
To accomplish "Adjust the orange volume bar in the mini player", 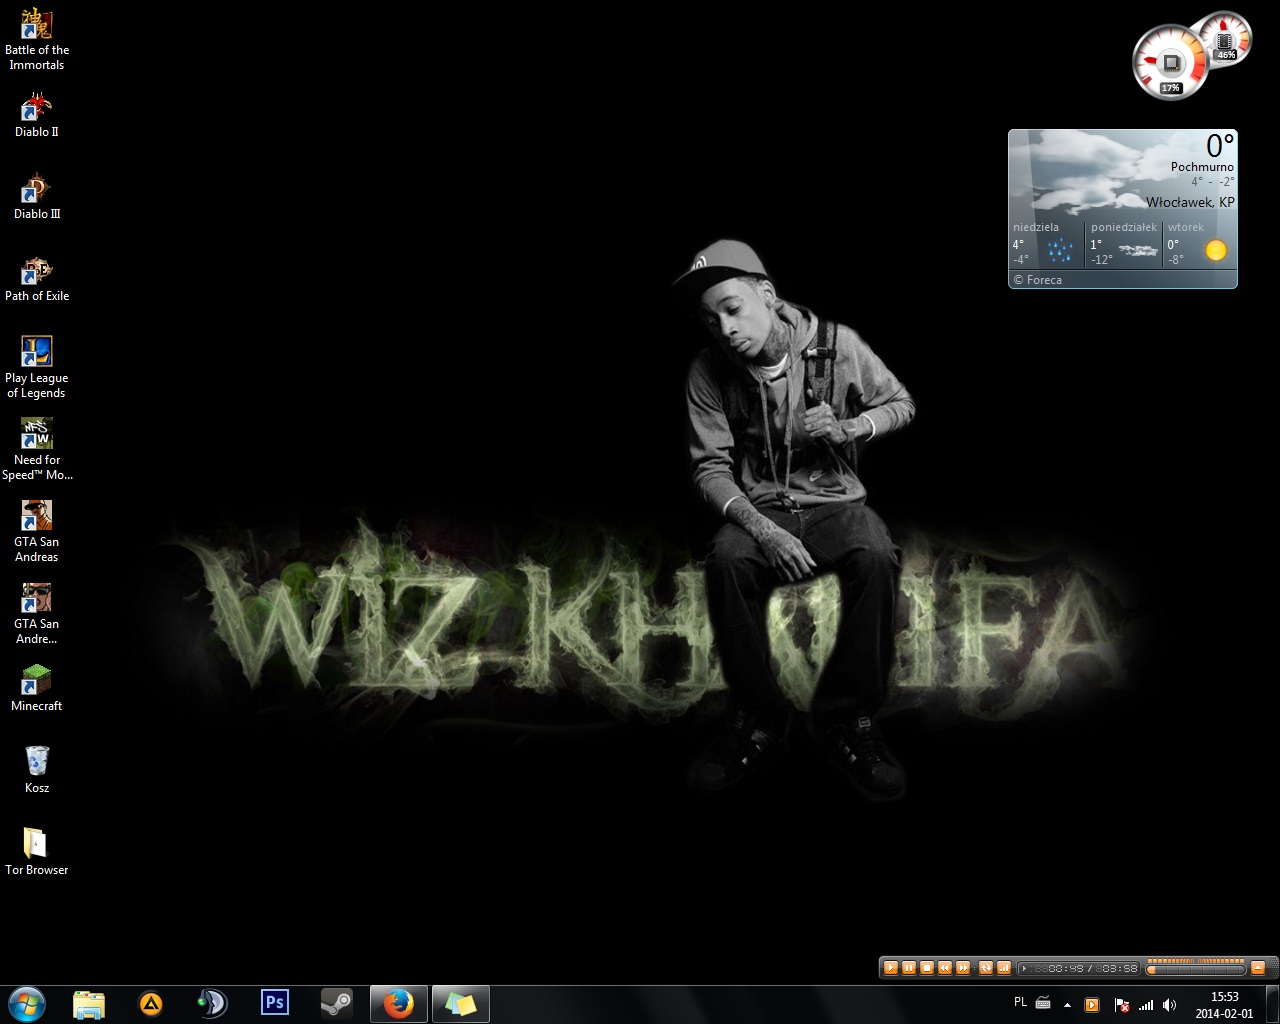I will pyautogui.click(x=1196, y=961).
